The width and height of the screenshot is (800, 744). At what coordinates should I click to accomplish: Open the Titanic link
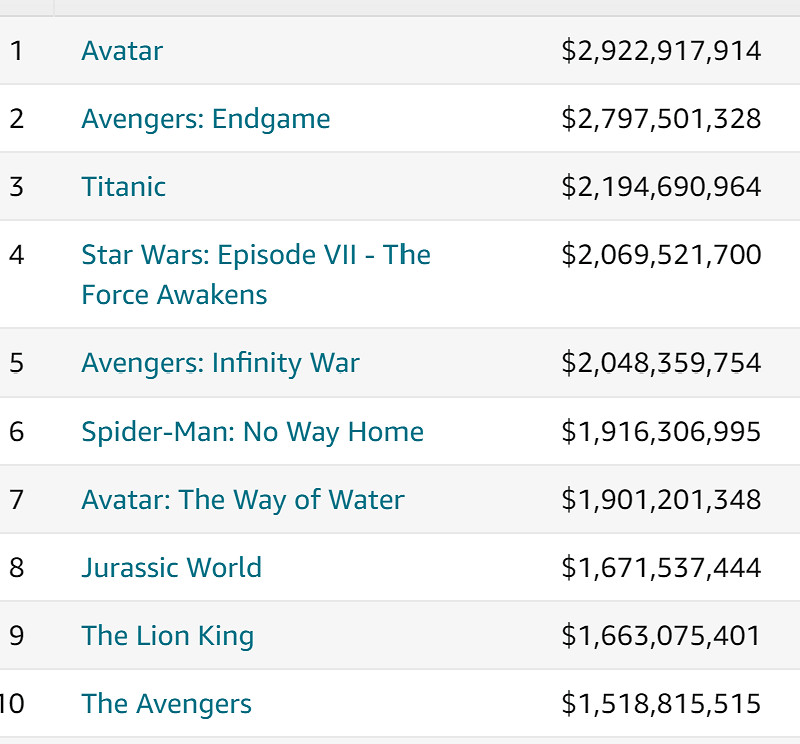[123, 187]
